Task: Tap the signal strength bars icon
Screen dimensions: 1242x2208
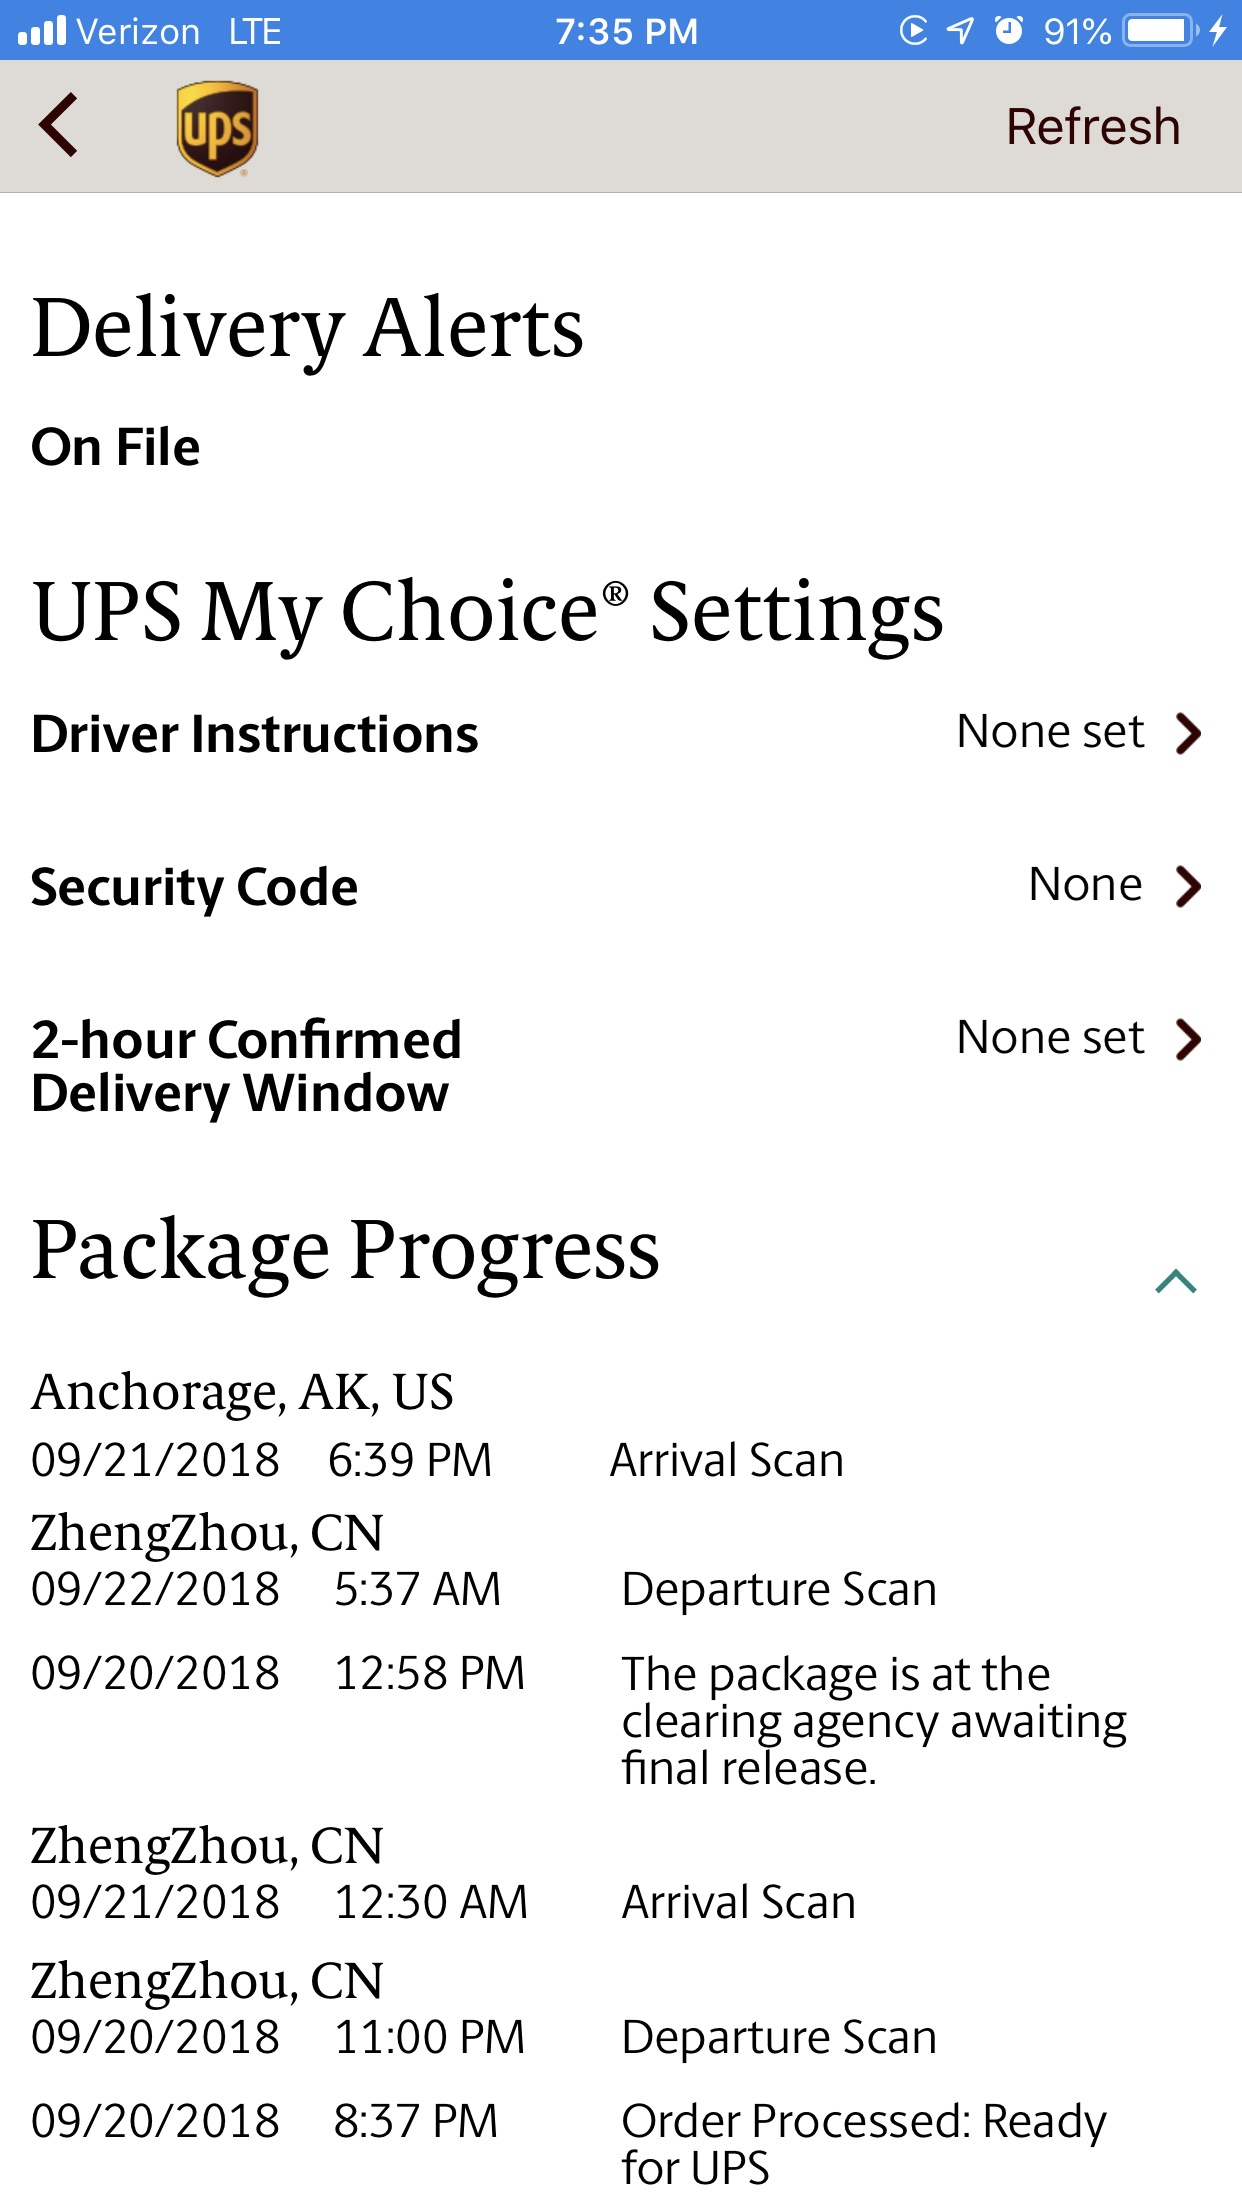Action: tap(42, 31)
